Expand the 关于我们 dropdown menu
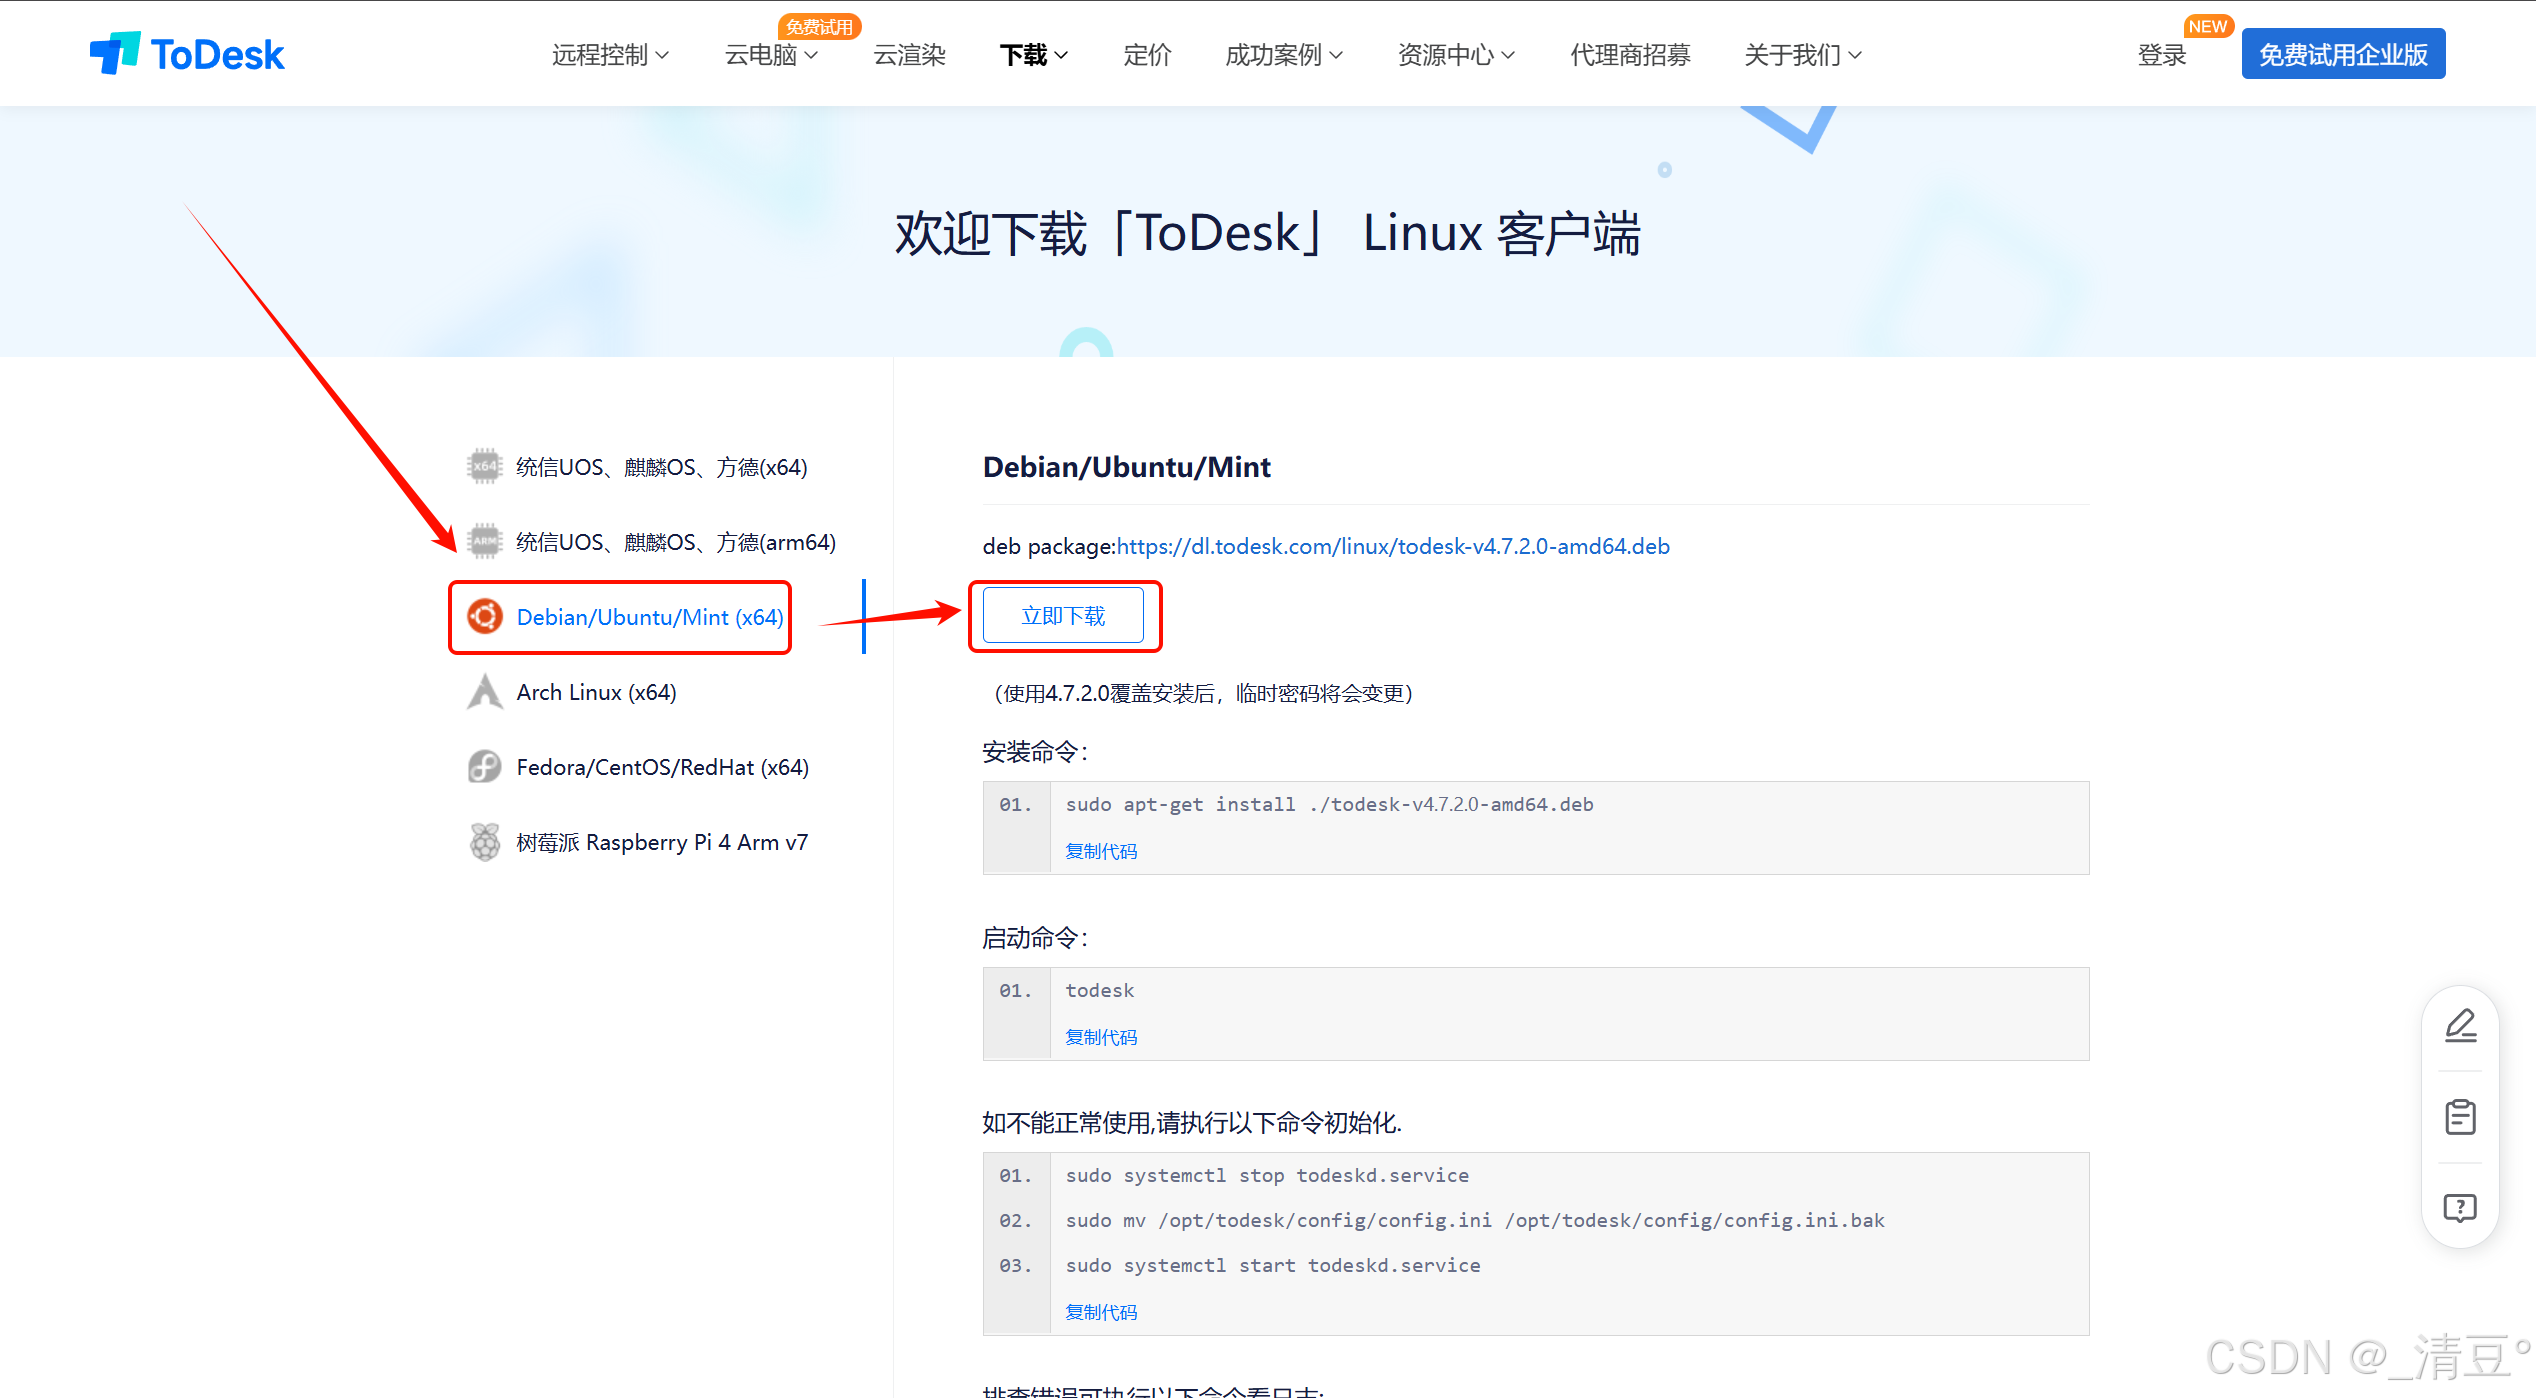Screen dimensions: 2536x1398 tap(1802, 55)
